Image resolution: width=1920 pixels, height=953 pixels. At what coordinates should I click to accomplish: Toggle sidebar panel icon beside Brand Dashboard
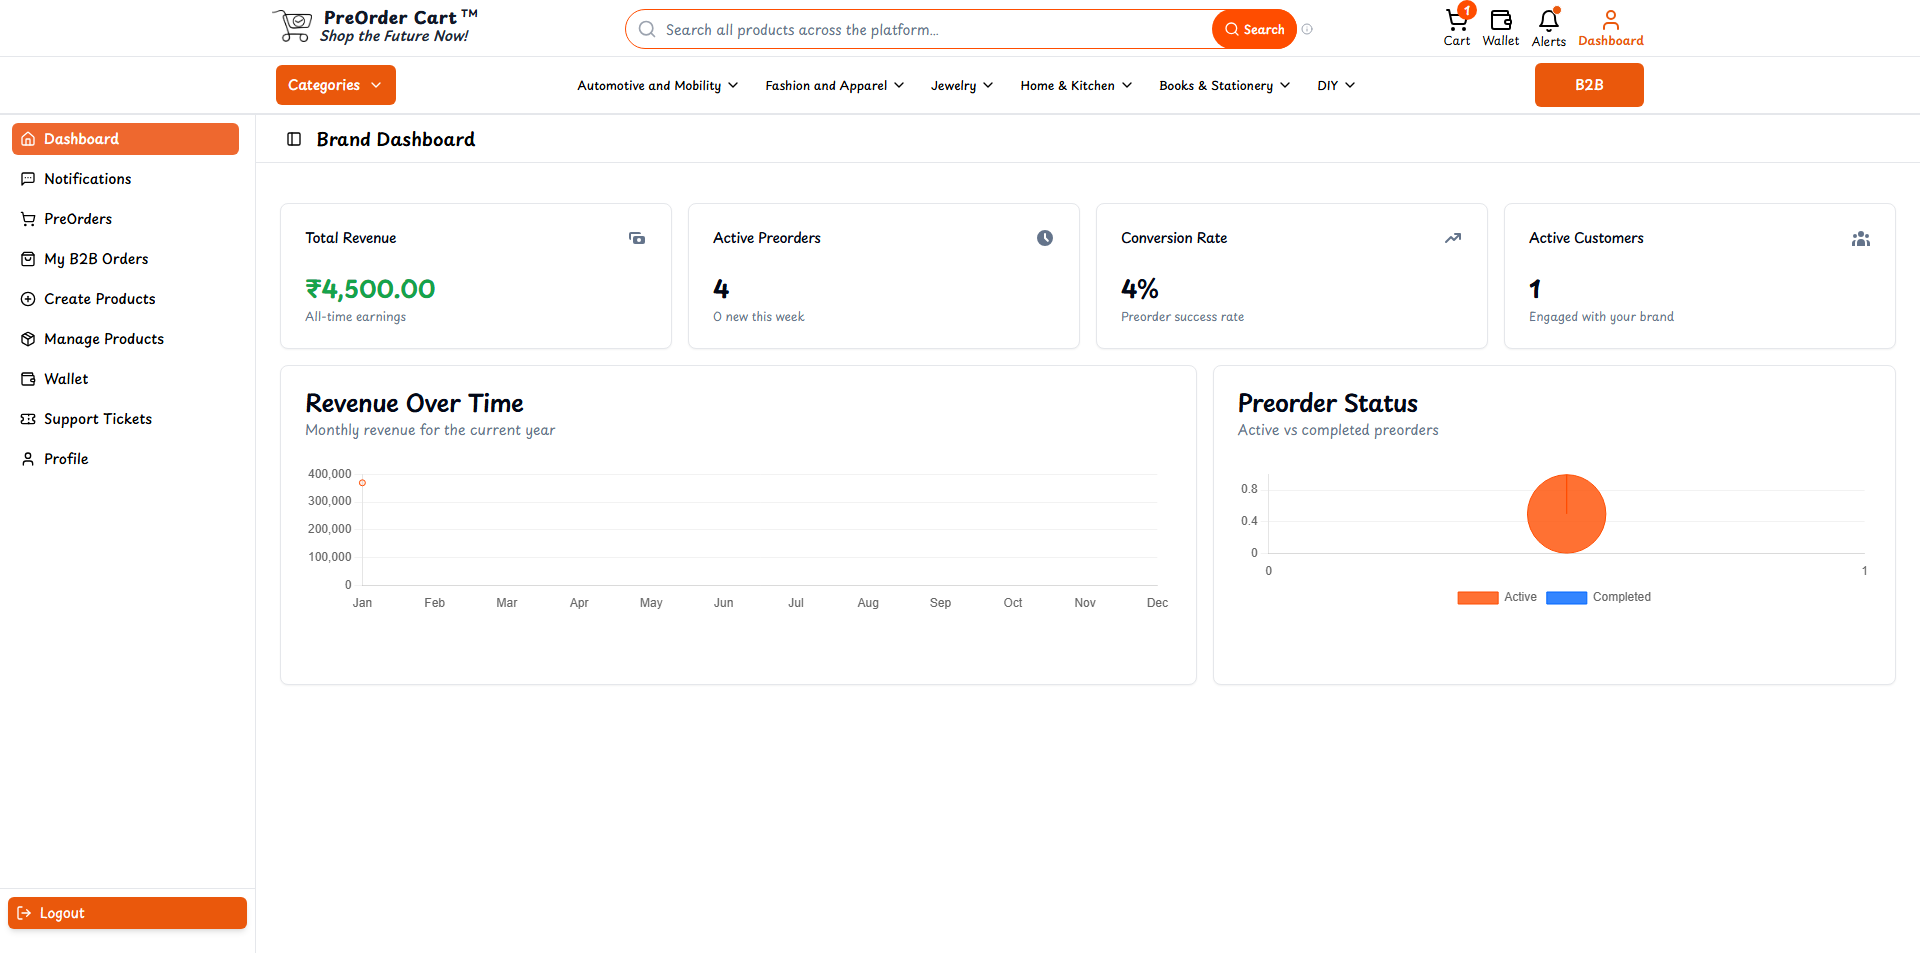pos(294,139)
